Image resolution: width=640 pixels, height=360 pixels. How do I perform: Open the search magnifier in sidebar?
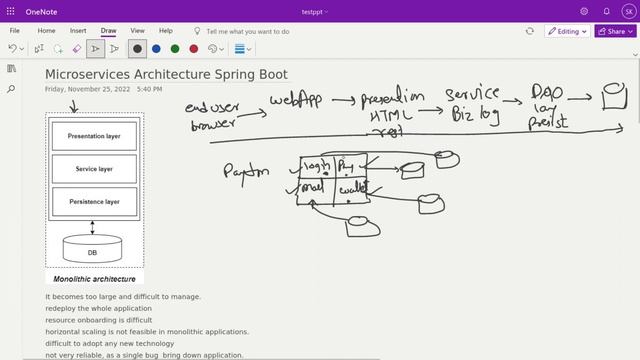tap(11, 89)
